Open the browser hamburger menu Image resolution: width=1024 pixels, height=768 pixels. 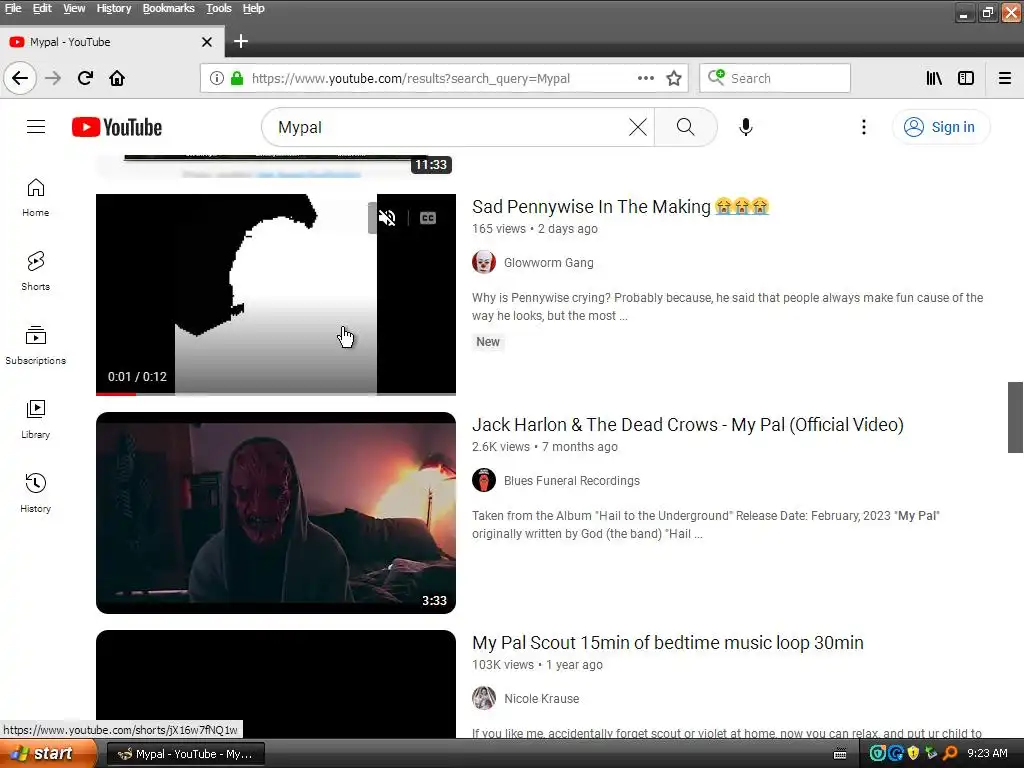[x=1005, y=78]
